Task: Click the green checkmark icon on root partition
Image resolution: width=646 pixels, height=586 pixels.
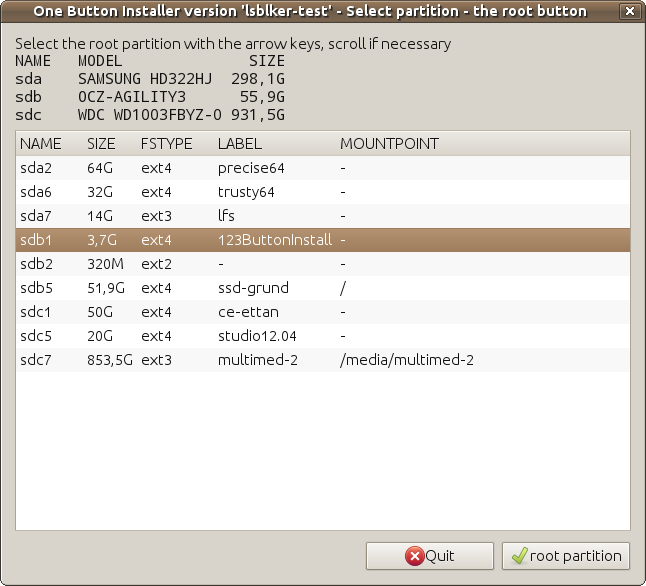Action: click(517, 556)
